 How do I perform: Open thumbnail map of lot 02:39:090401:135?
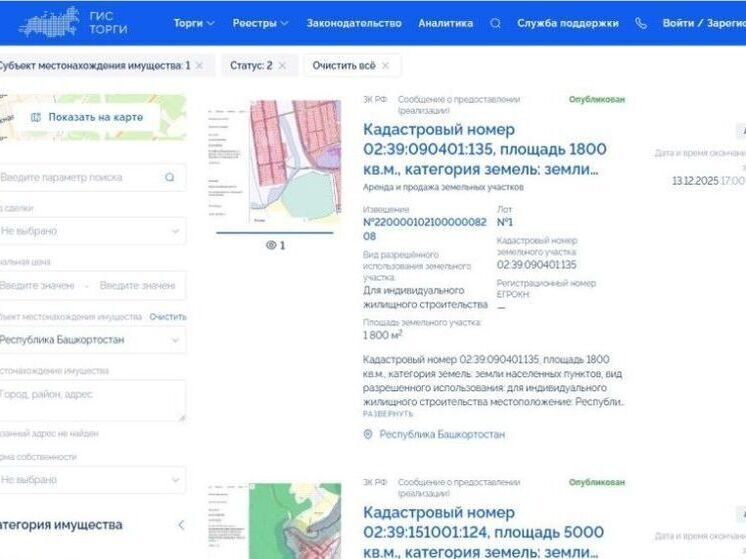click(x=275, y=162)
